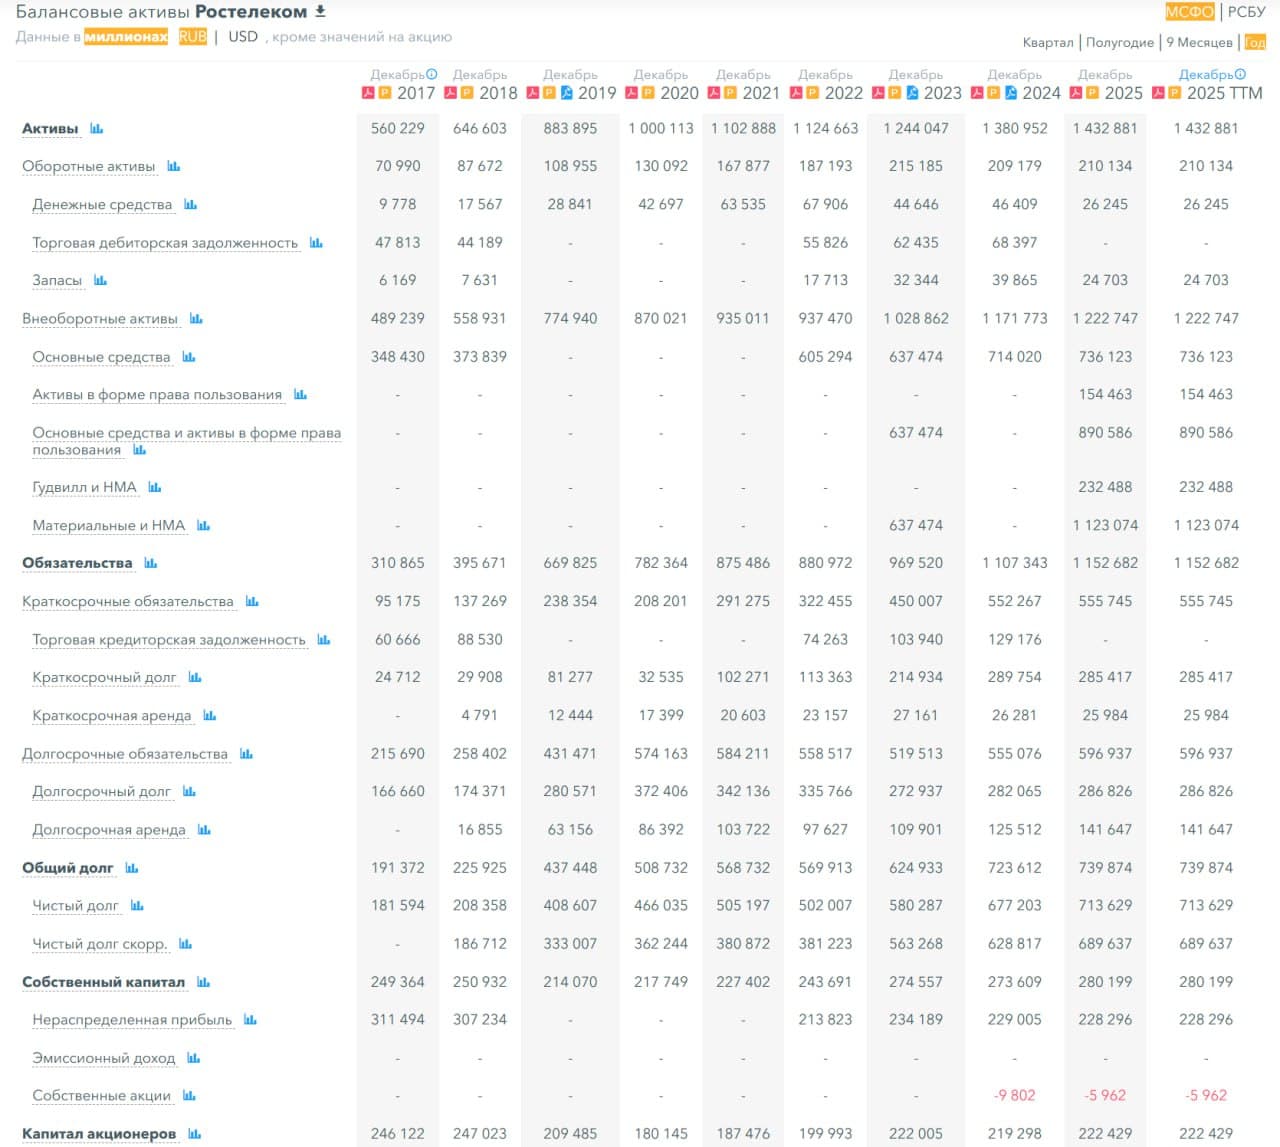Switch currency to USD
Image resolution: width=1280 pixels, height=1147 pixels.
242,36
